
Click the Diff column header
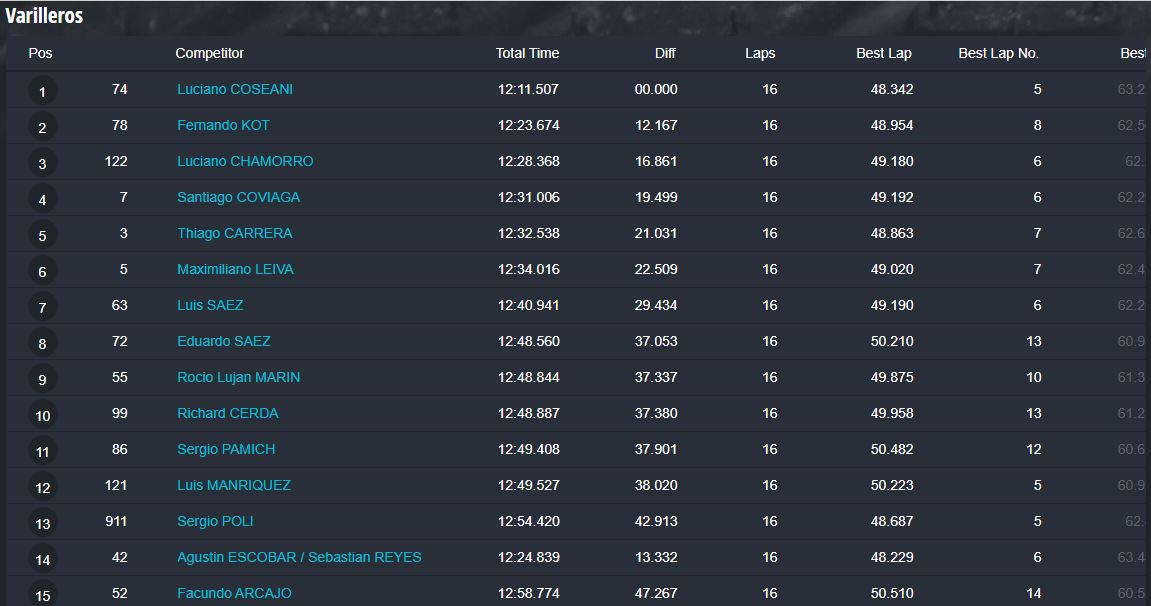(665, 54)
